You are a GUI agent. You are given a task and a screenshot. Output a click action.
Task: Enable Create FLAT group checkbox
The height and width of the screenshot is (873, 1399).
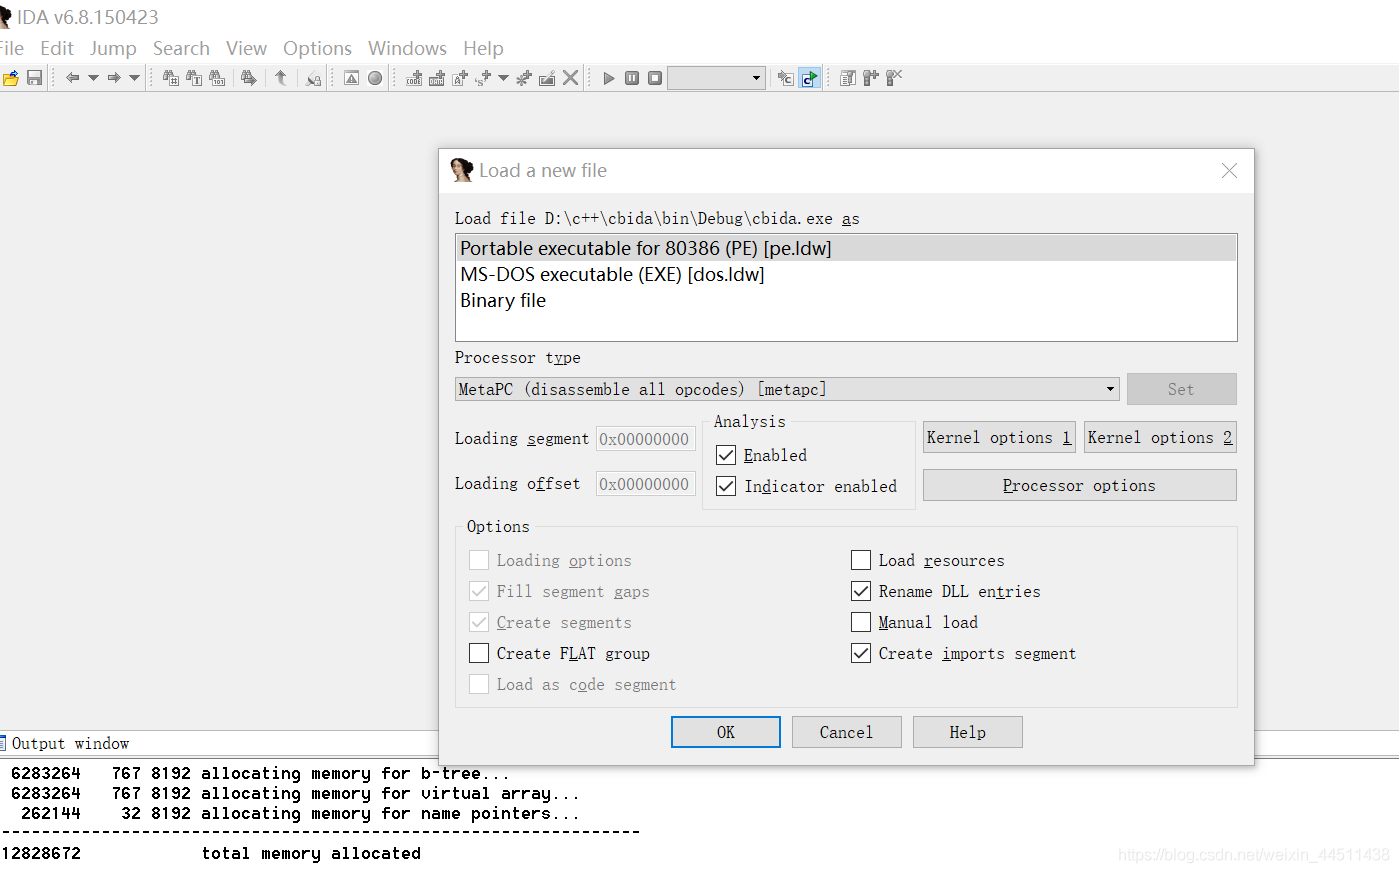[479, 653]
